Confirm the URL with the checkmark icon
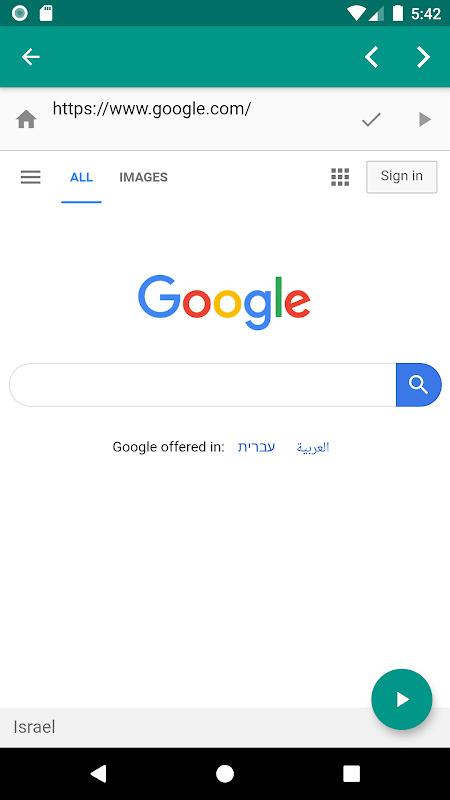The height and width of the screenshot is (800, 450). (x=371, y=119)
